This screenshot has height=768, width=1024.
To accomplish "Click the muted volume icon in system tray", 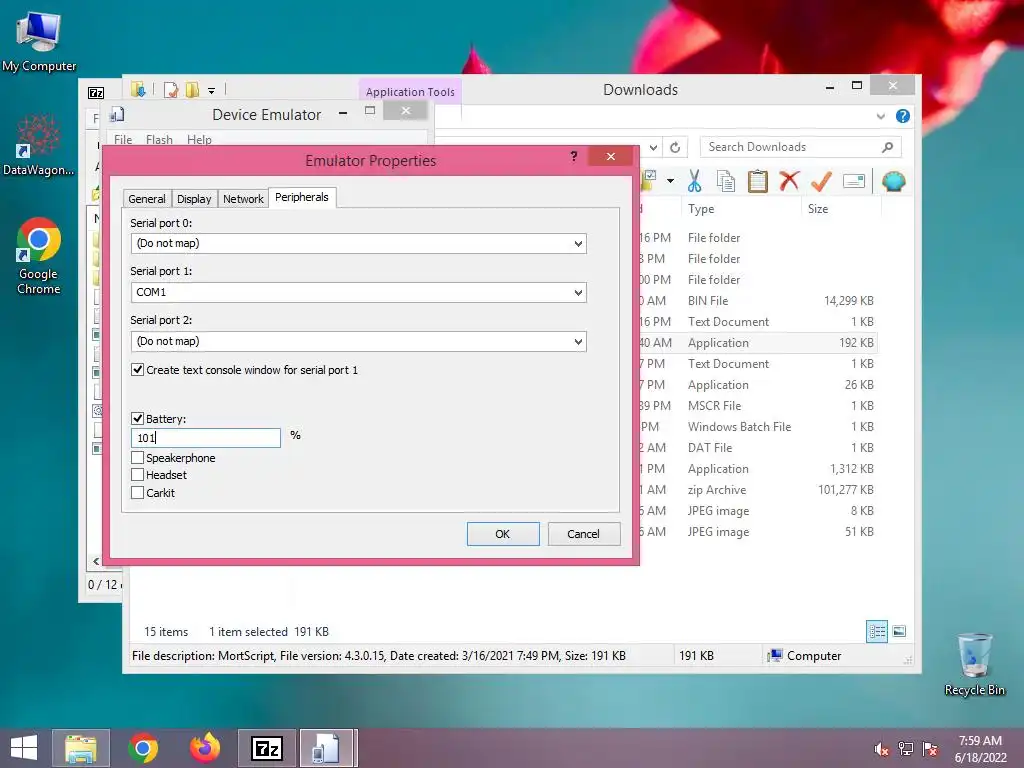I will tap(881, 749).
